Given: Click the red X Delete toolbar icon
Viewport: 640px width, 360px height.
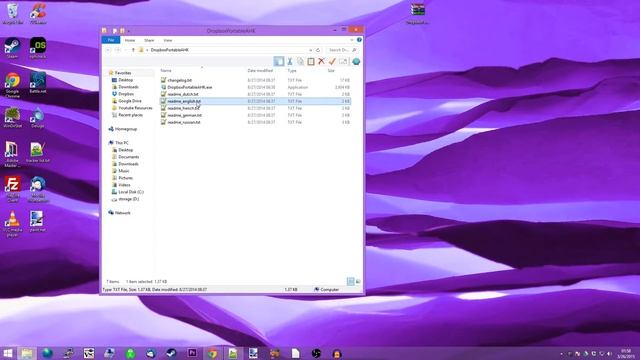Looking at the screenshot, I should point(321,62).
